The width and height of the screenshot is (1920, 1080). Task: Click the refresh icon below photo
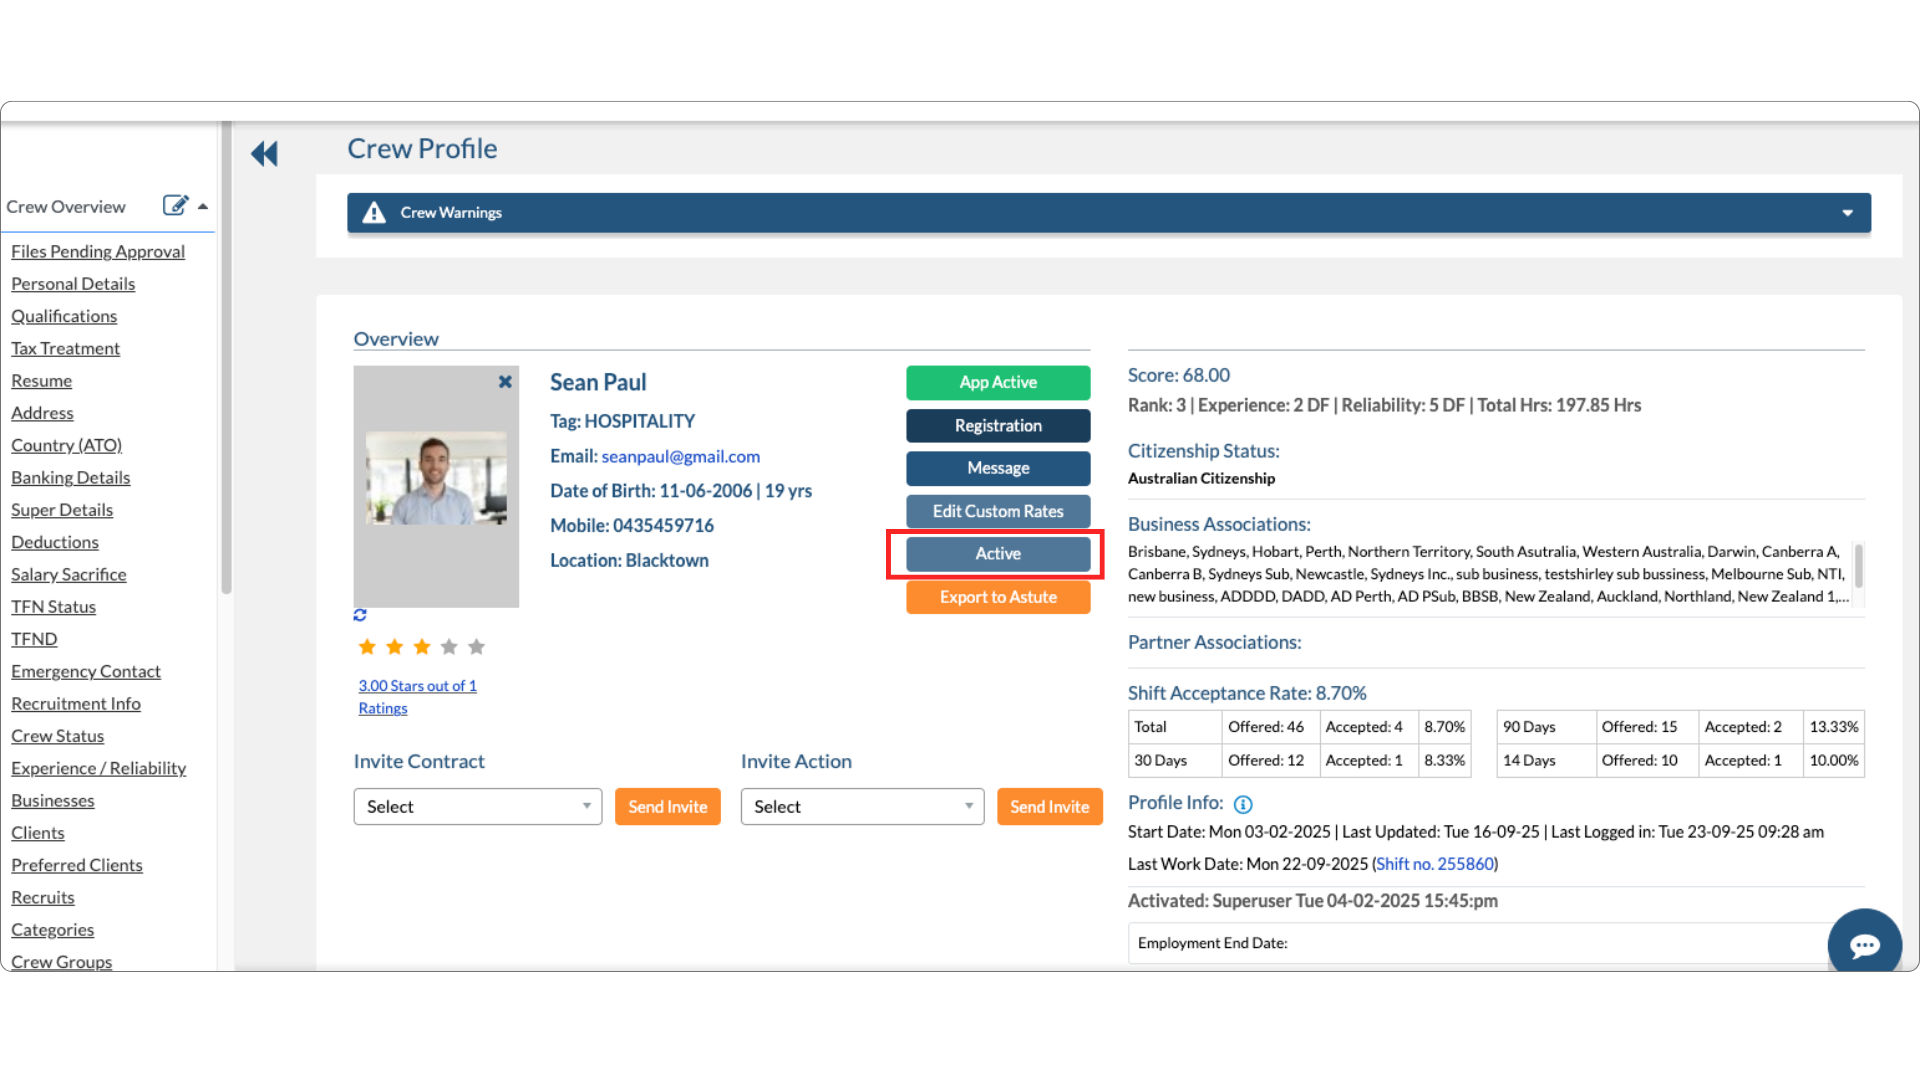click(x=360, y=615)
